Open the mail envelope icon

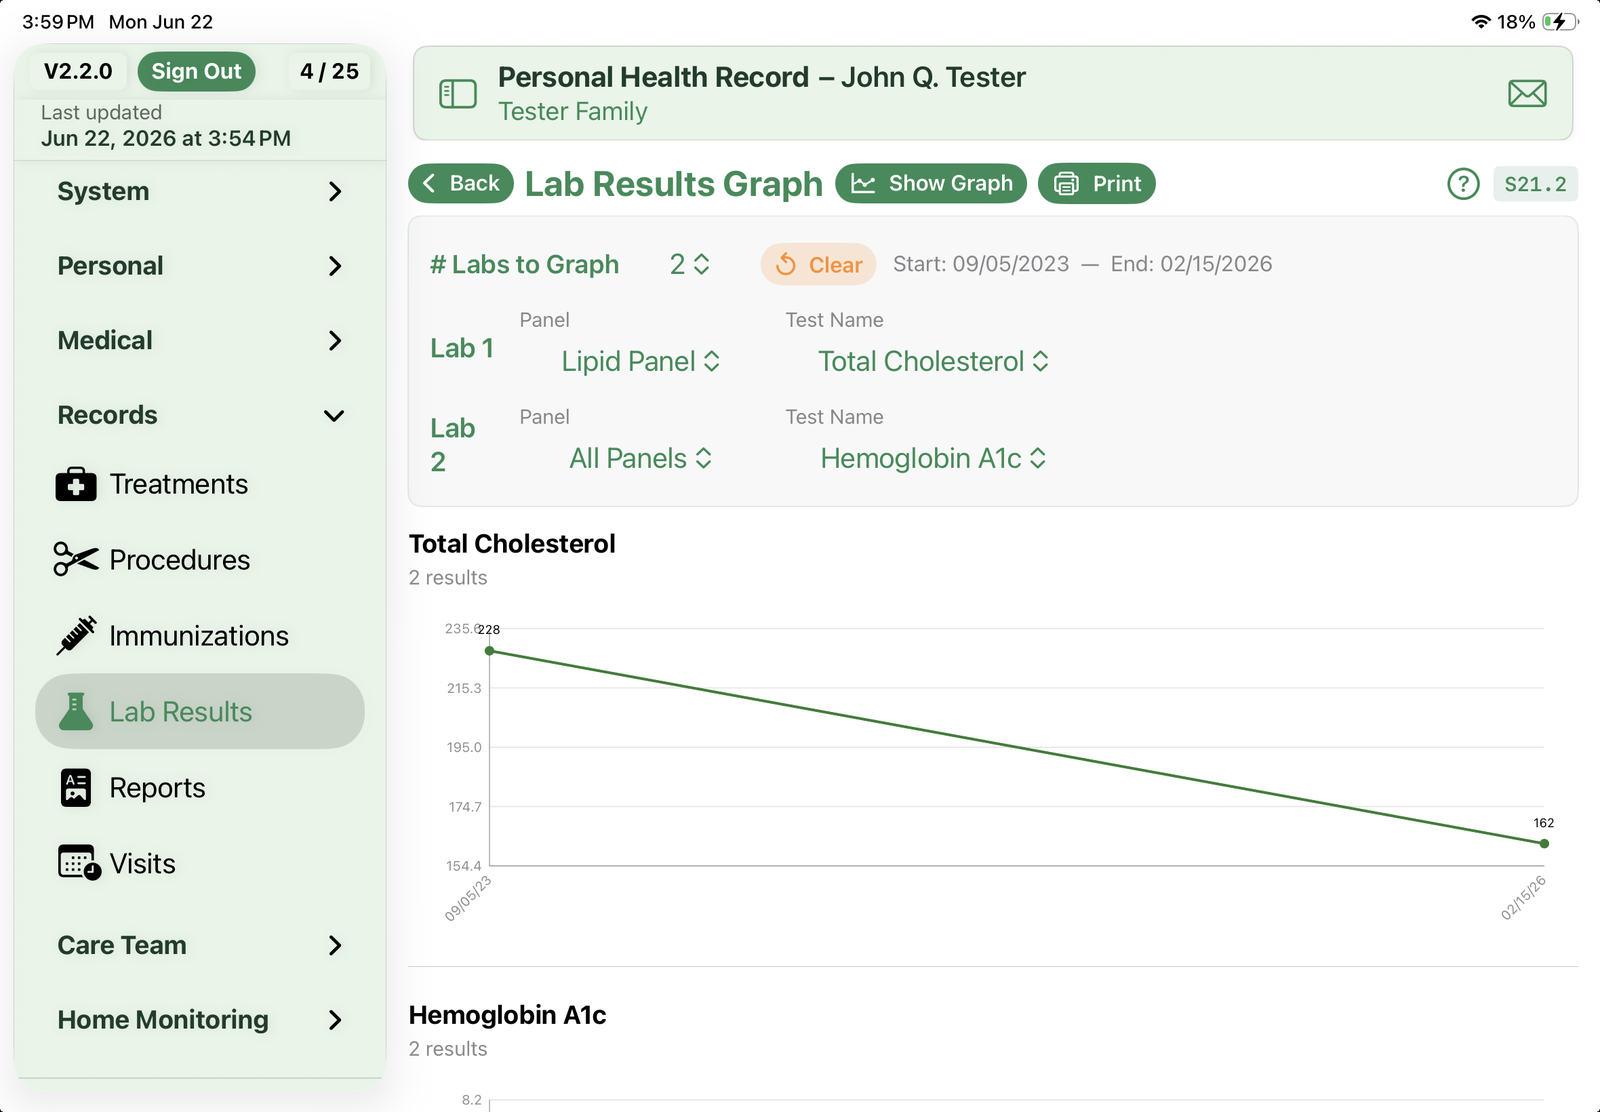tap(1527, 94)
